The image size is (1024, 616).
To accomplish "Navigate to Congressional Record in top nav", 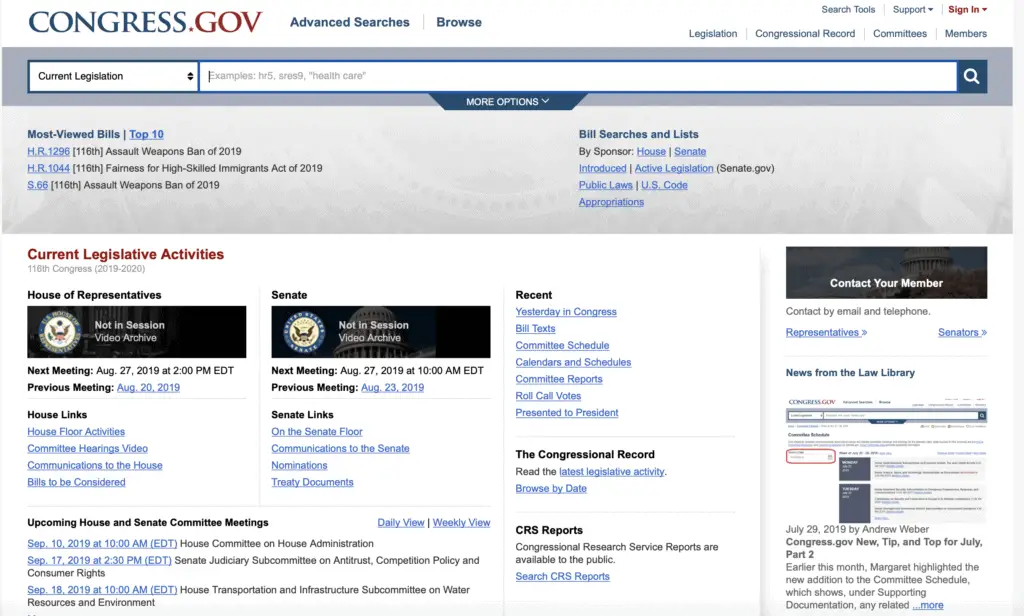I will click(805, 34).
